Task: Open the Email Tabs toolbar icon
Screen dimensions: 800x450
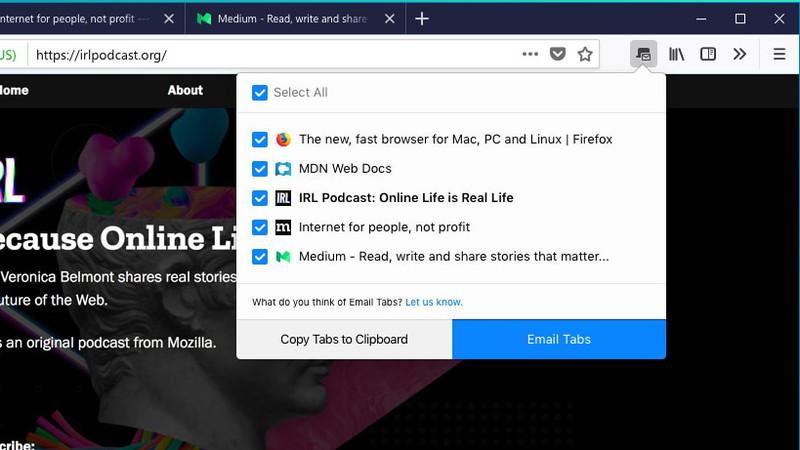Action: tap(643, 54)
